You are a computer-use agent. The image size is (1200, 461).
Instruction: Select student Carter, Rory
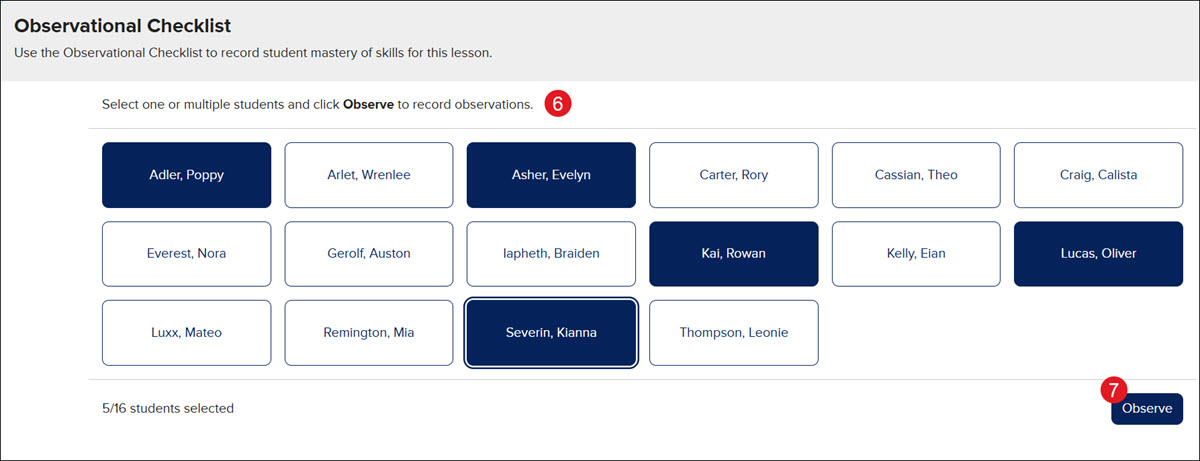[734, 175]
